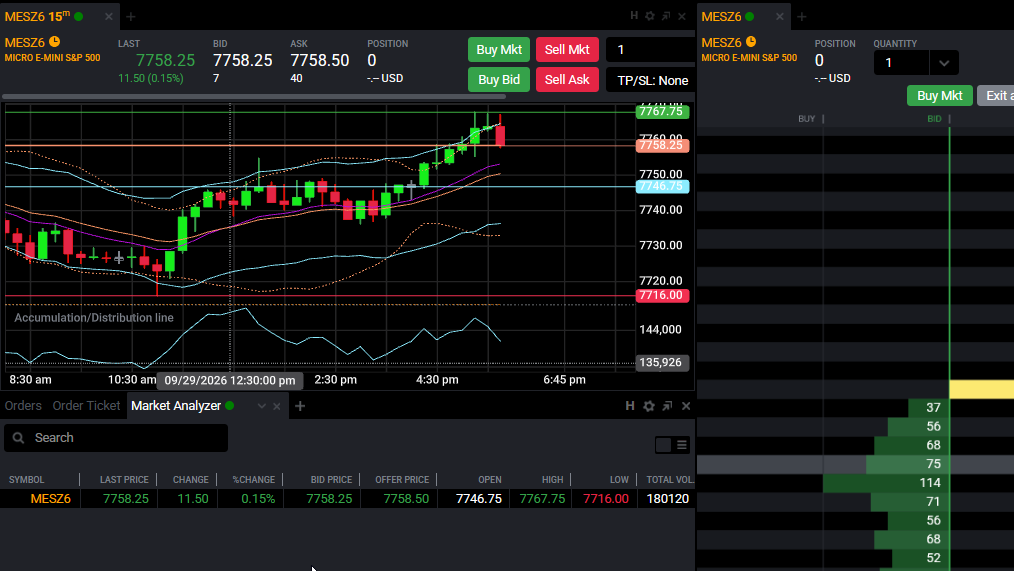Screen dimensions: 1014x571
Task: Add a new tab next to MESZ6 15m chart
Action: pyautogui.click(x=131, y=17)
